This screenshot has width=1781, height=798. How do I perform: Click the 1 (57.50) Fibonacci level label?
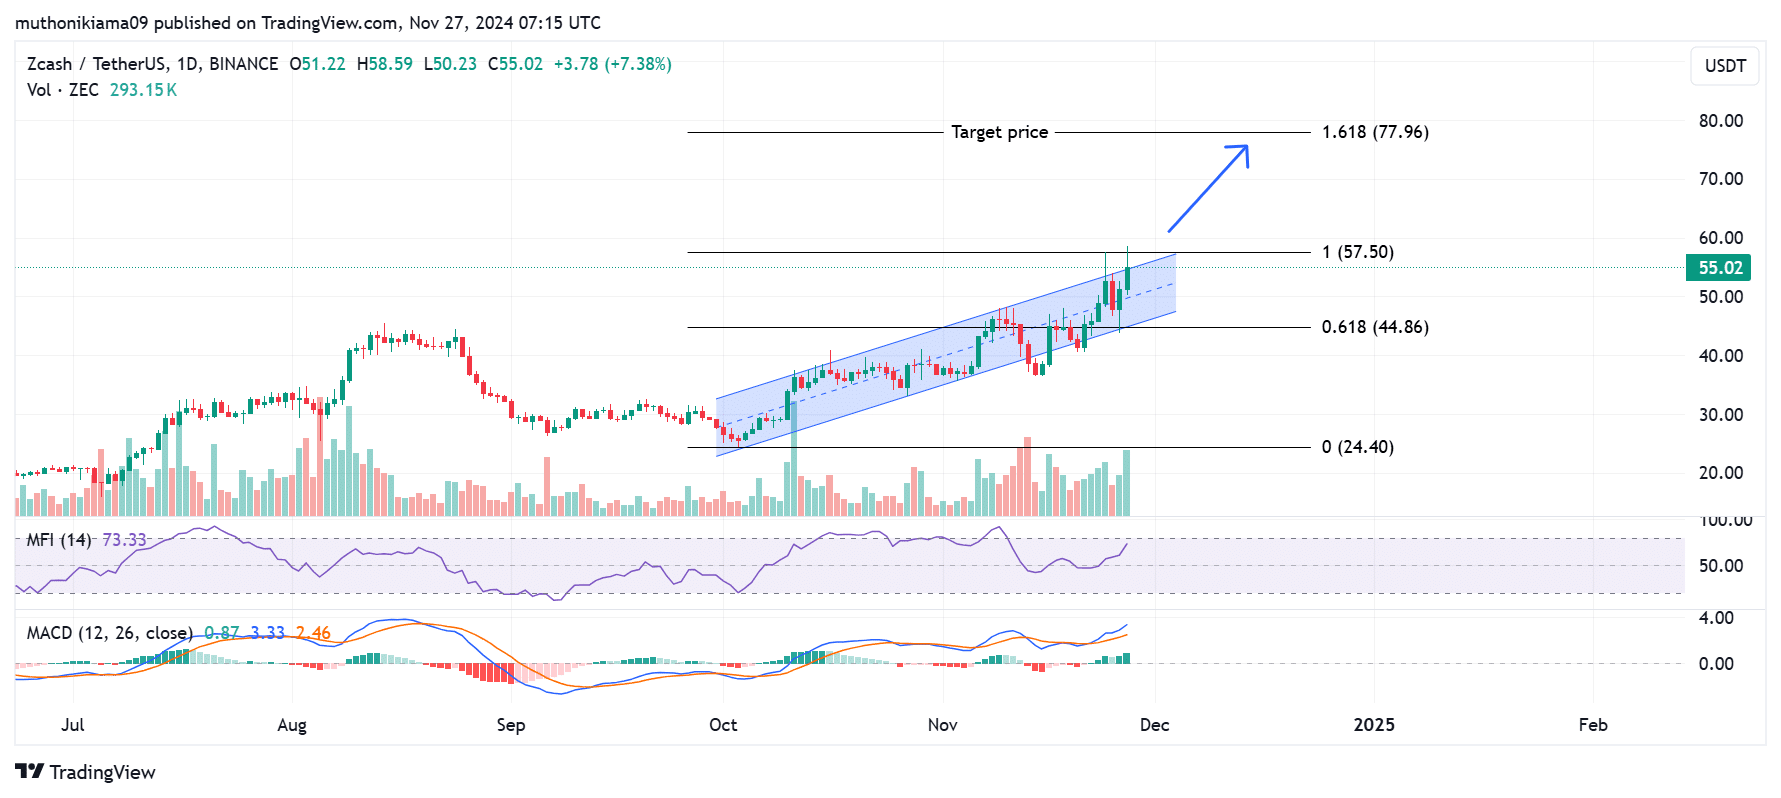point(1358,252)
